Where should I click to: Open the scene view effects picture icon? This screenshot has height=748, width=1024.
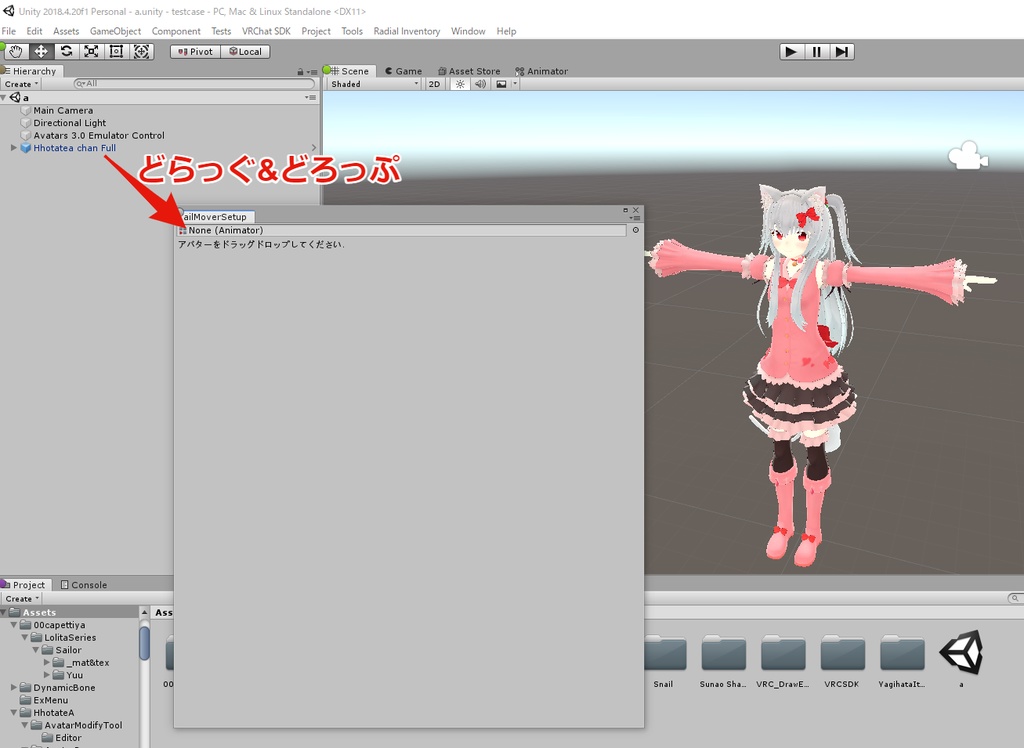[500, 84]
